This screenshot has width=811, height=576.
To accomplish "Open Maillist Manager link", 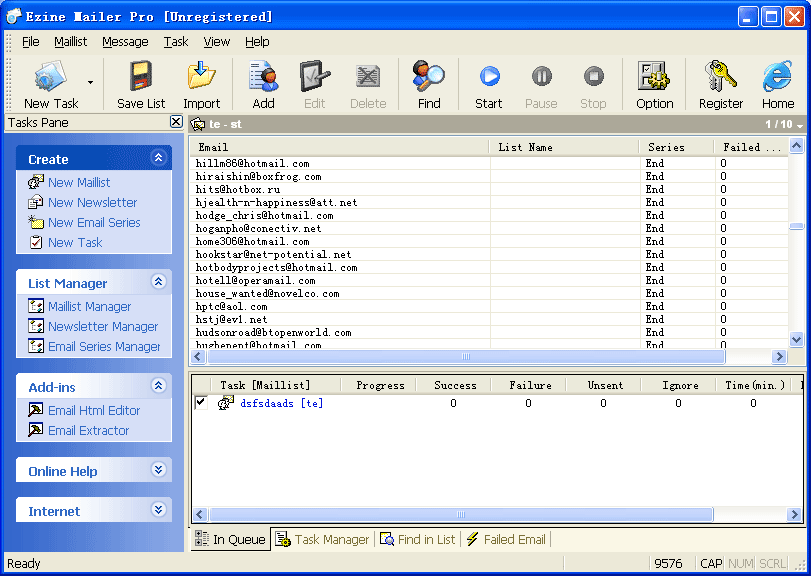I will coord(89,307).
